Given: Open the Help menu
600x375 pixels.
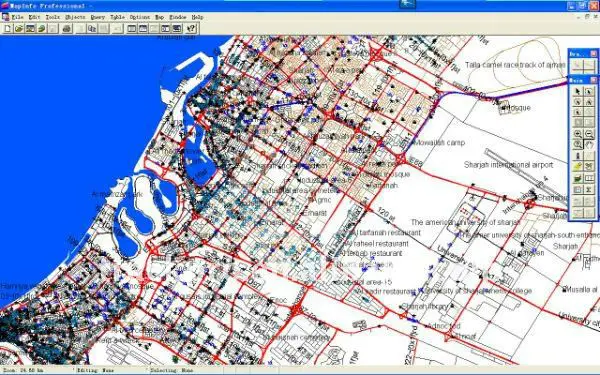Looking at the screenshot, I should 197,17.
